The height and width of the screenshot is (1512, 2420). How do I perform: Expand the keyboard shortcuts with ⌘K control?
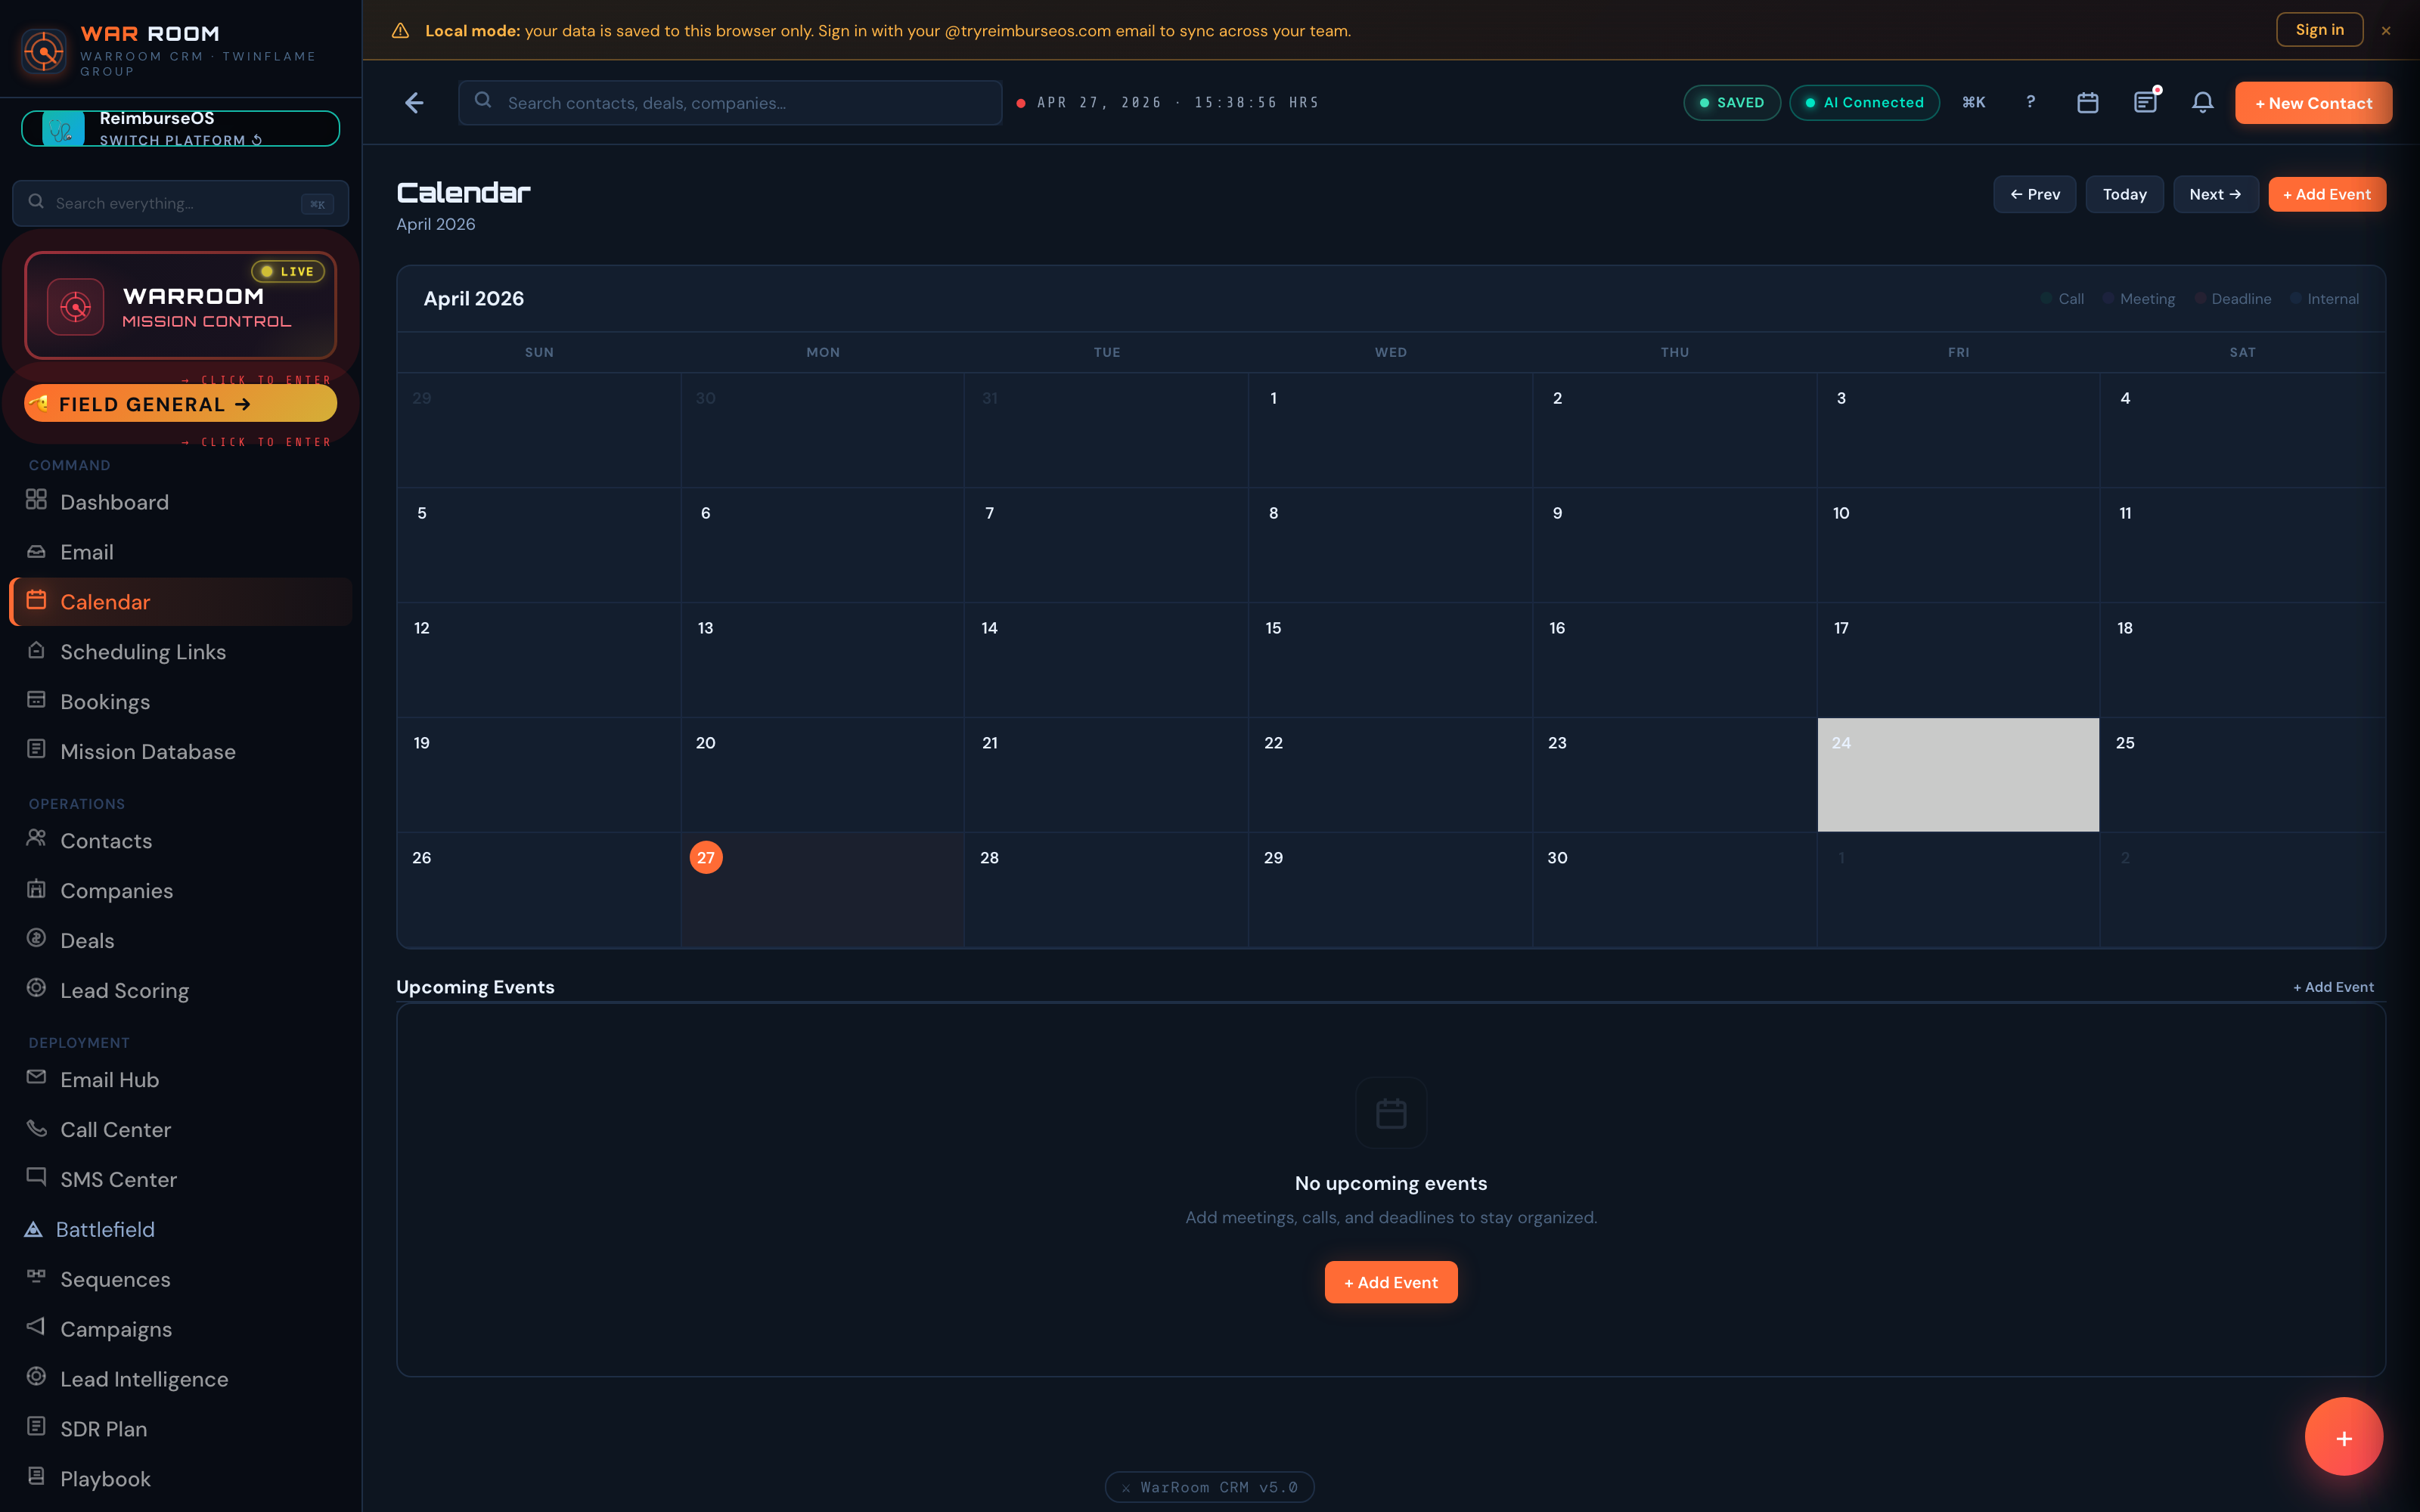tap(1974, 102)
